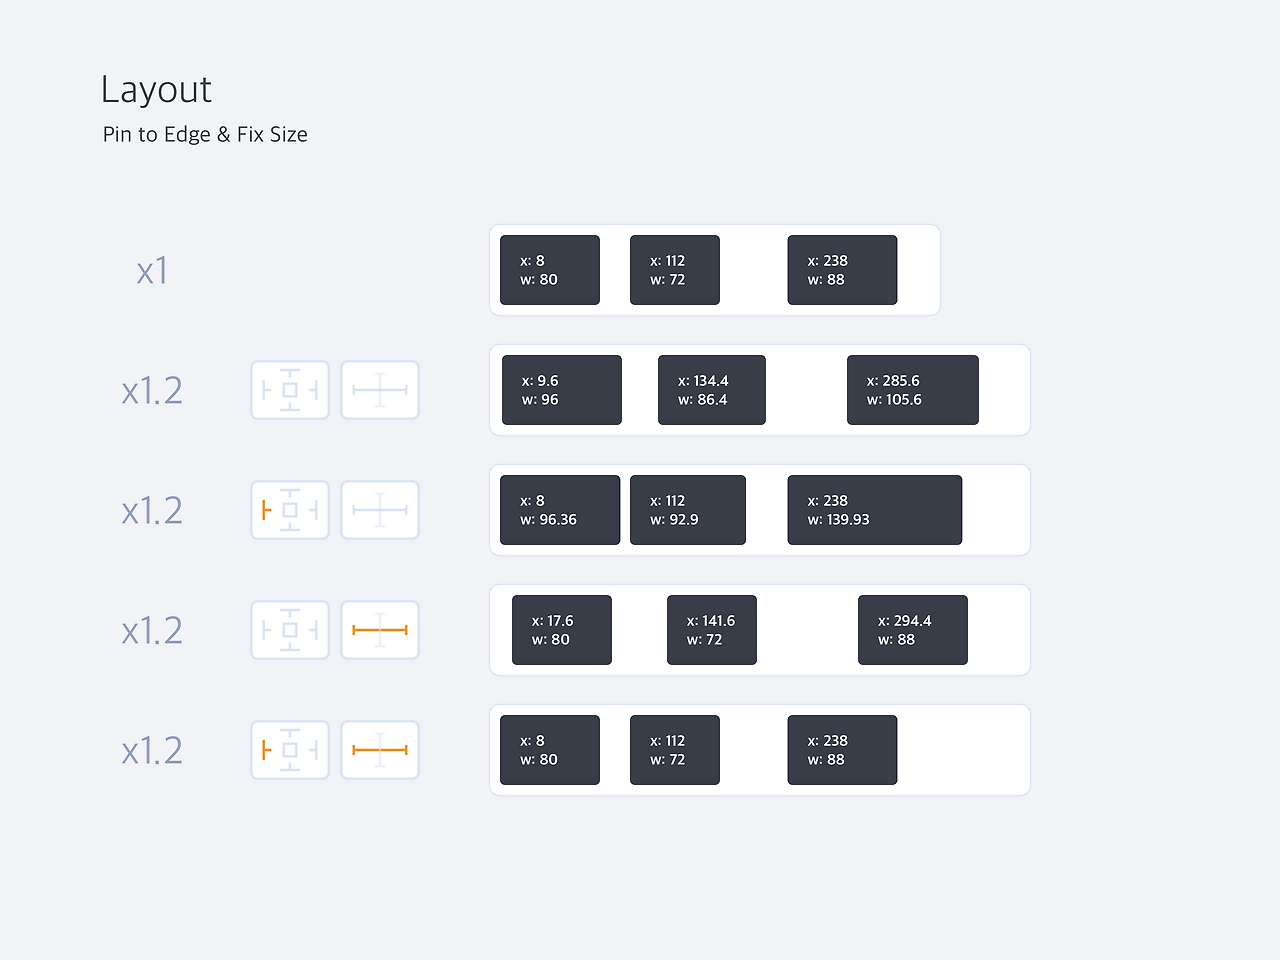Click the box with w: 92.9
This screenshot has height=960, width=1280.
(688, 510)
